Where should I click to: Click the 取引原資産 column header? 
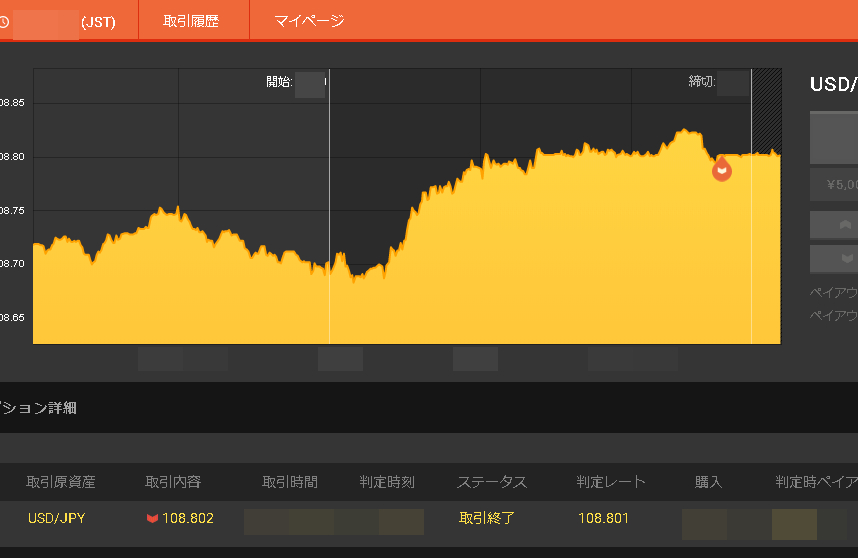(61, 482)
